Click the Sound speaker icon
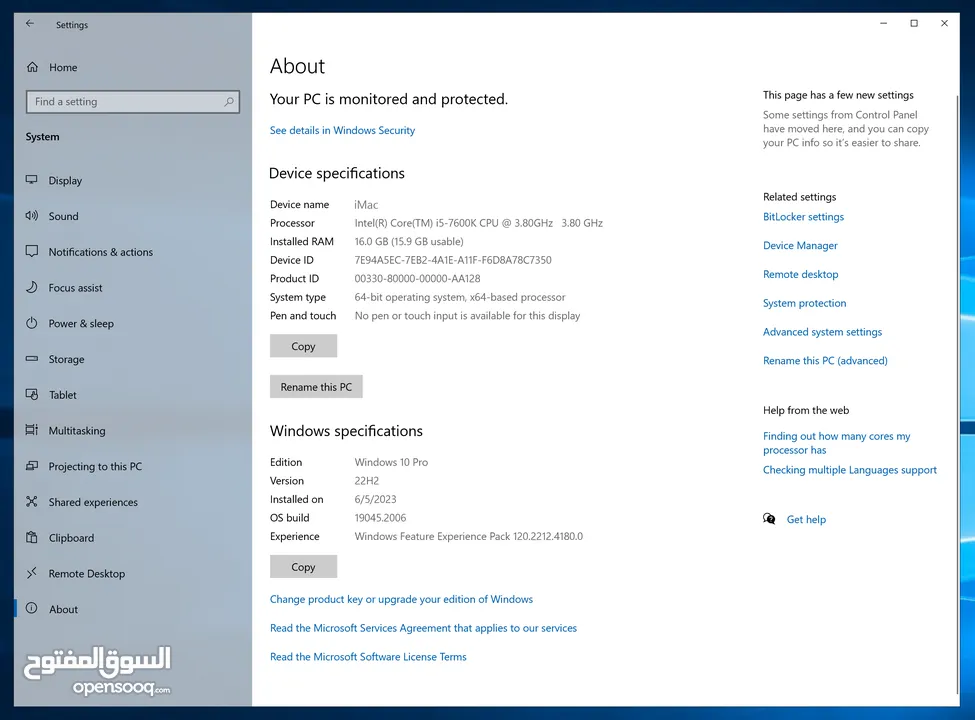Screen dimensions: 975x720 [32, 216]
